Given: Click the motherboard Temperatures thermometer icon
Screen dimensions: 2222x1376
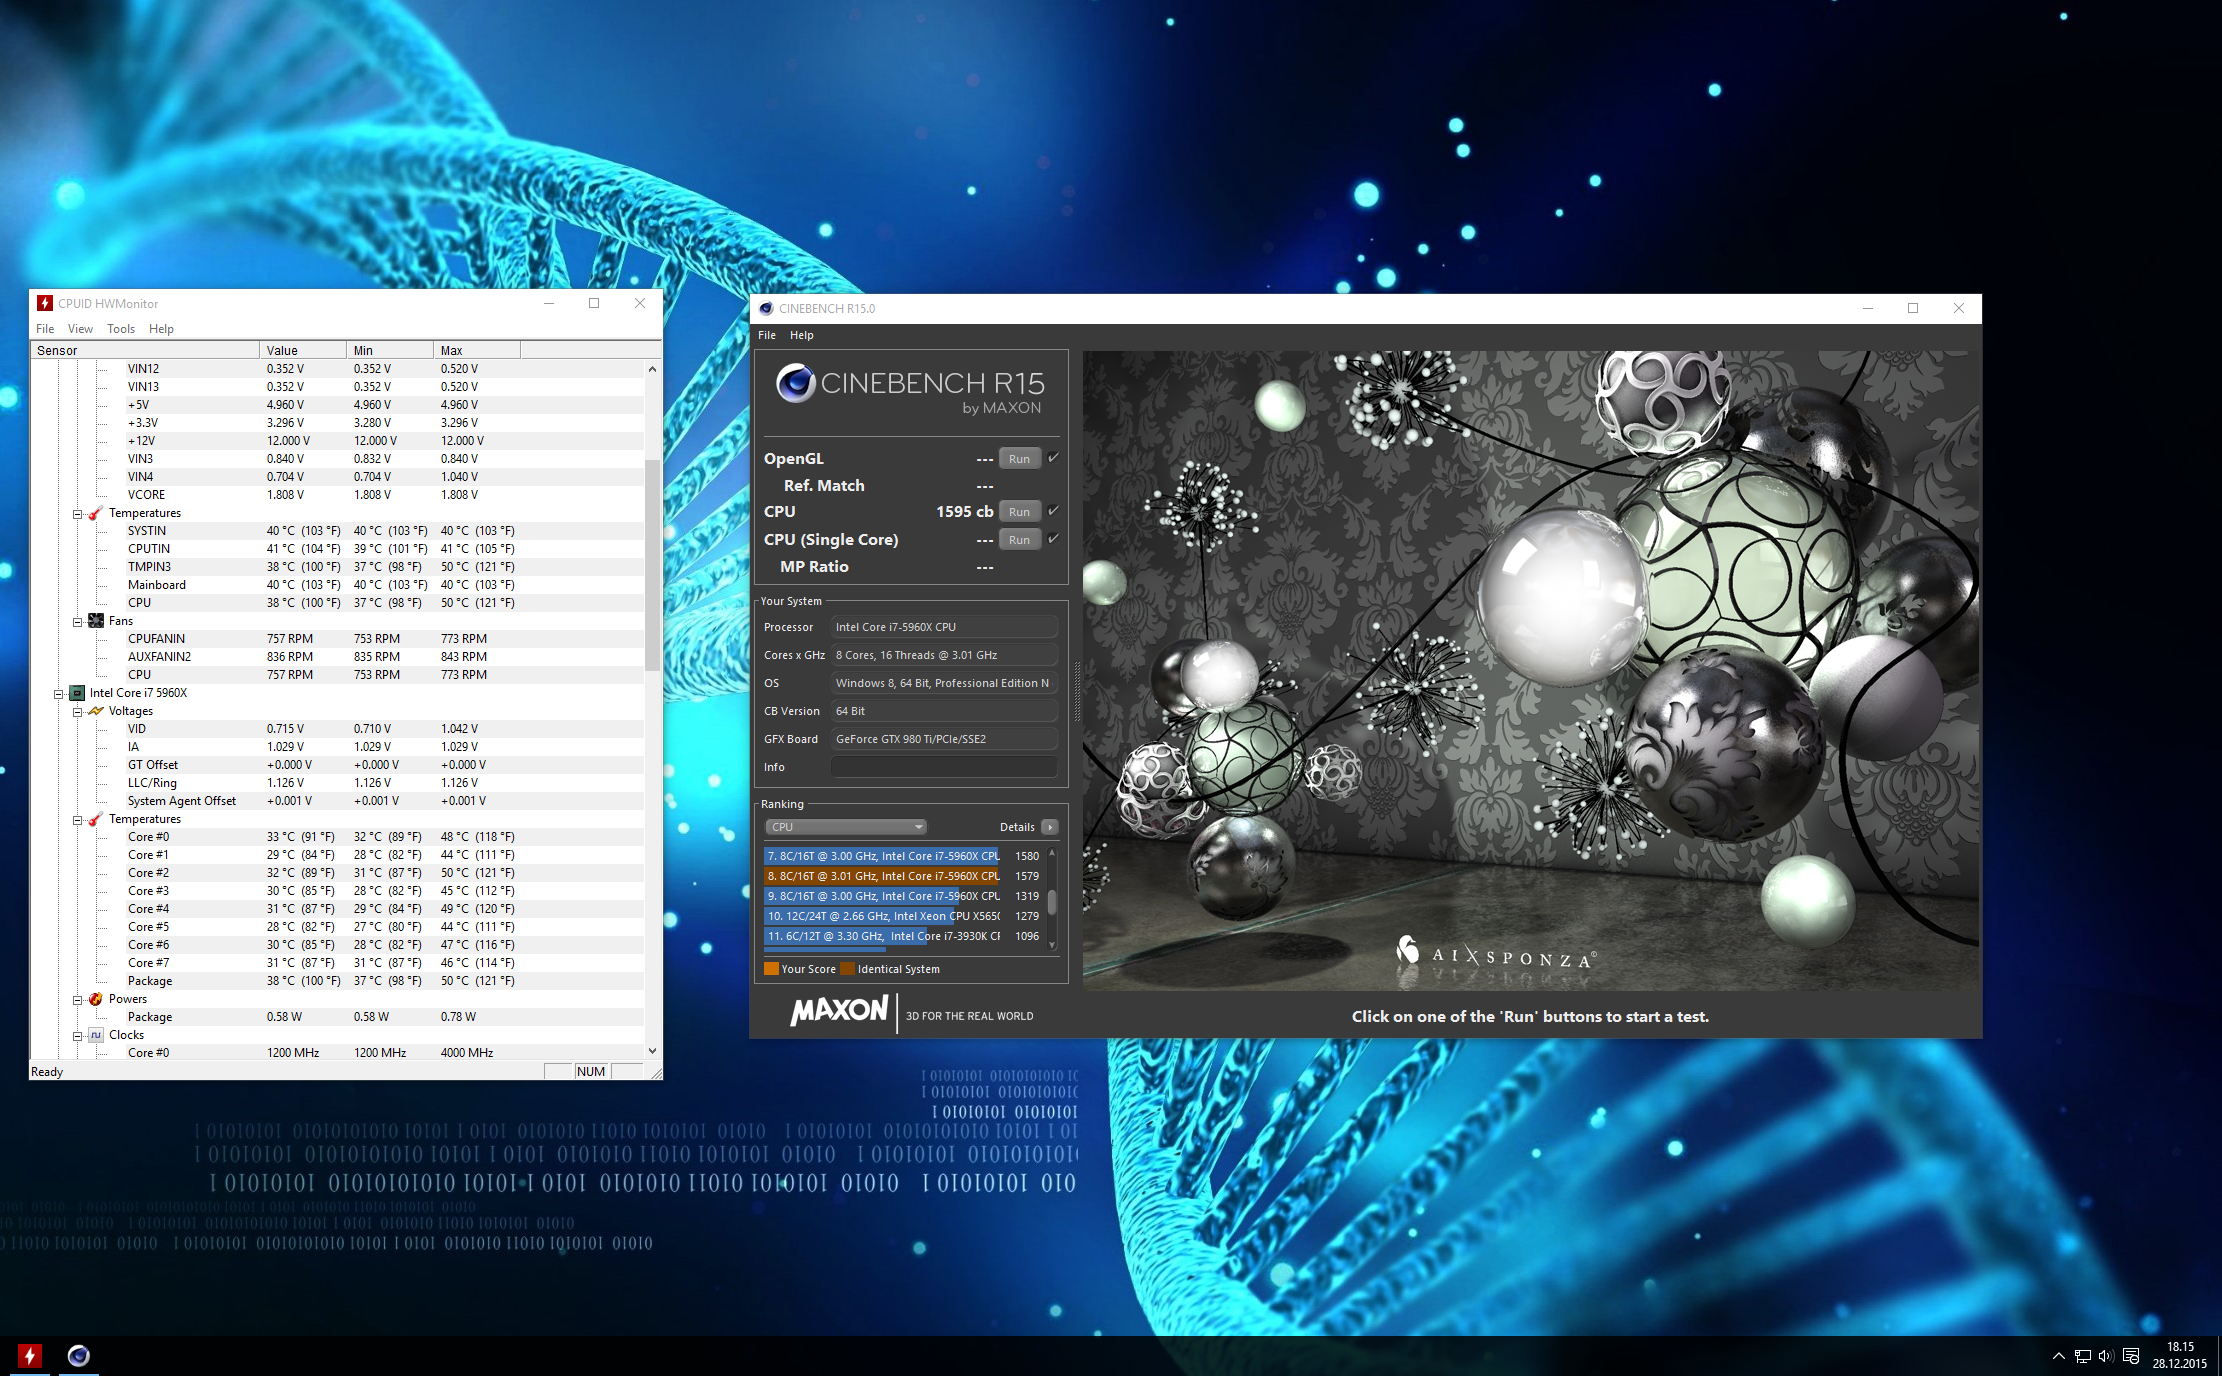Looking at the screenshot, I should 96,513.
